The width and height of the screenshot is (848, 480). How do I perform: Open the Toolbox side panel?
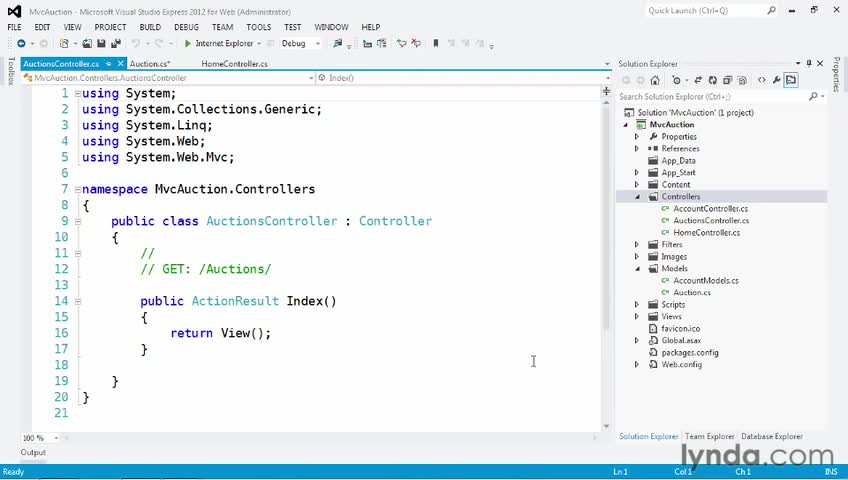[11, 71]
